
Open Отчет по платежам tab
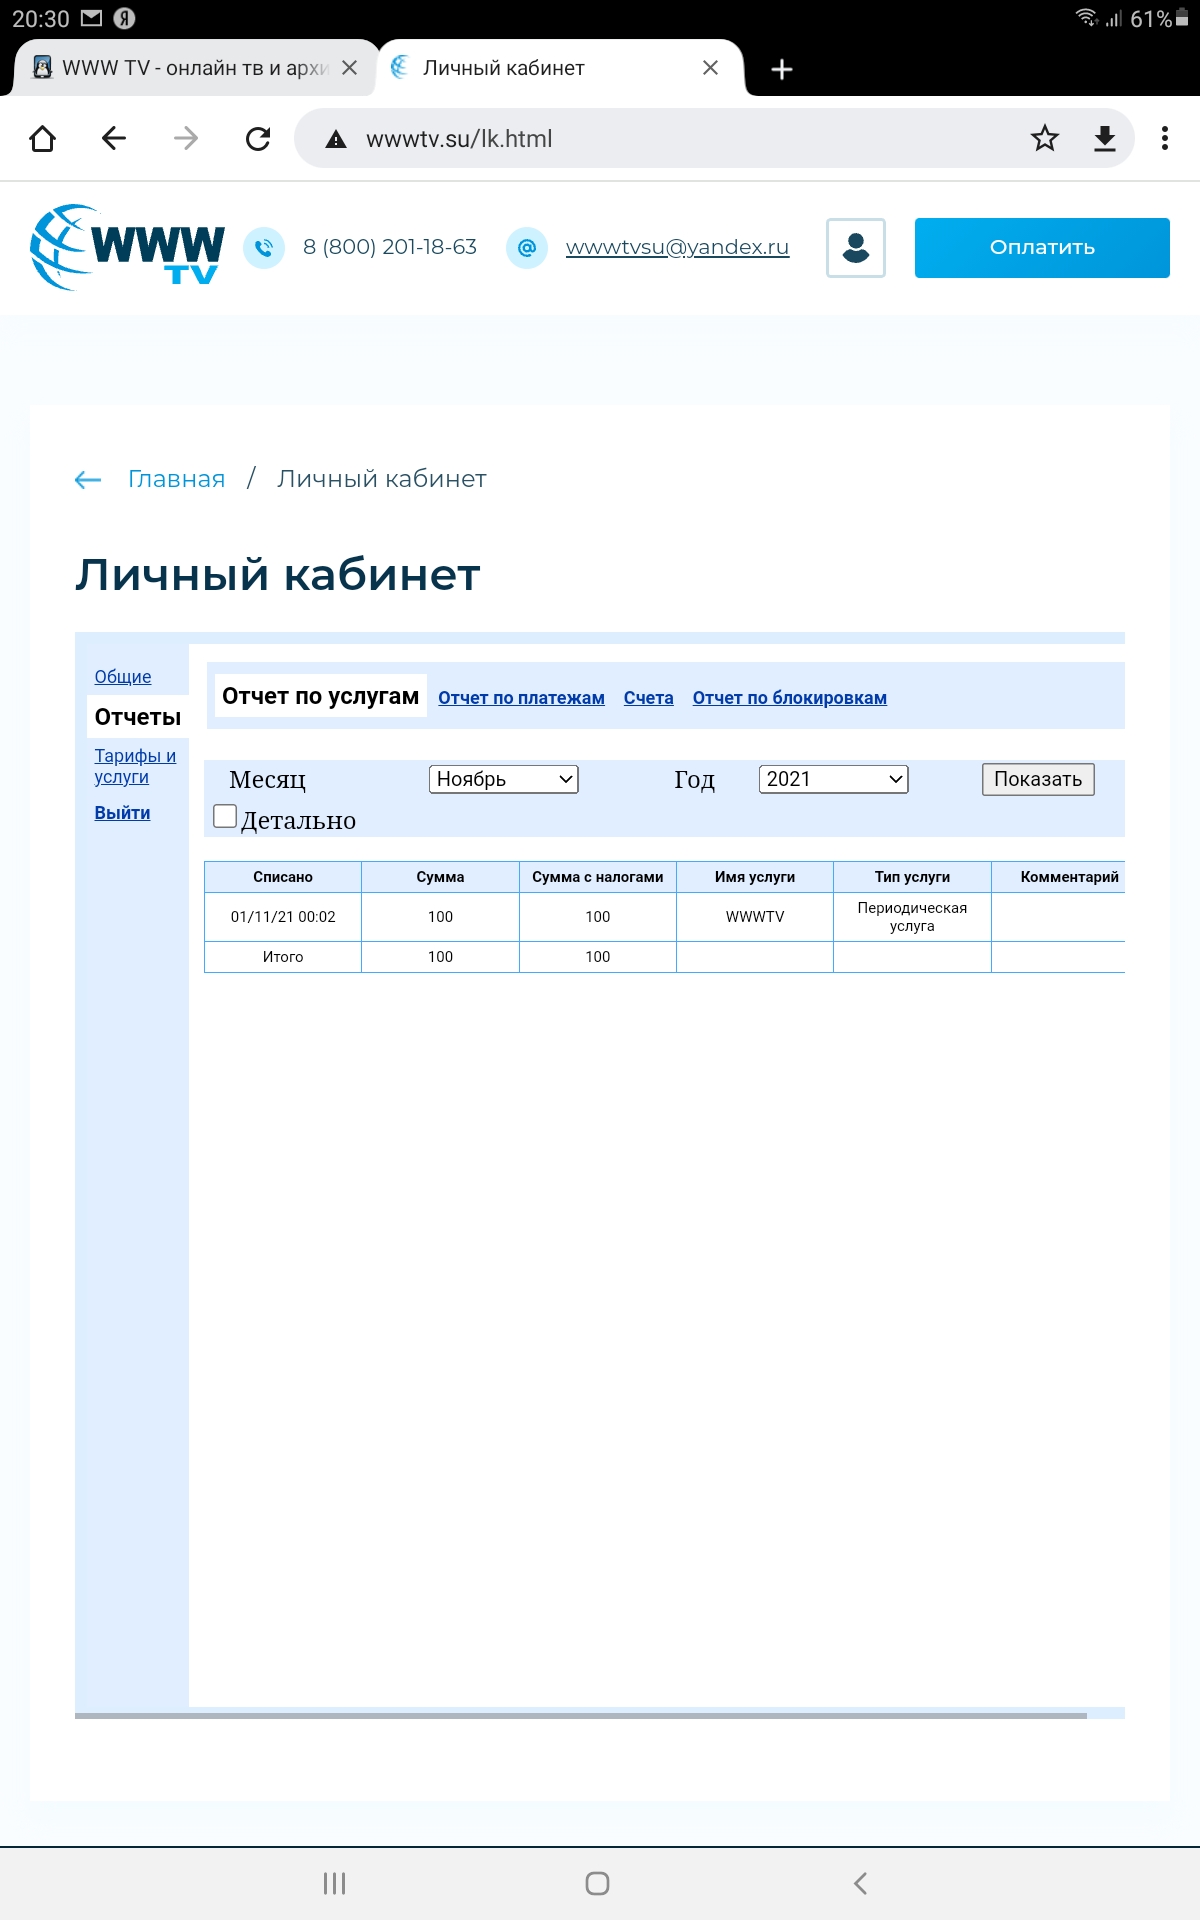tap(521, 698)
